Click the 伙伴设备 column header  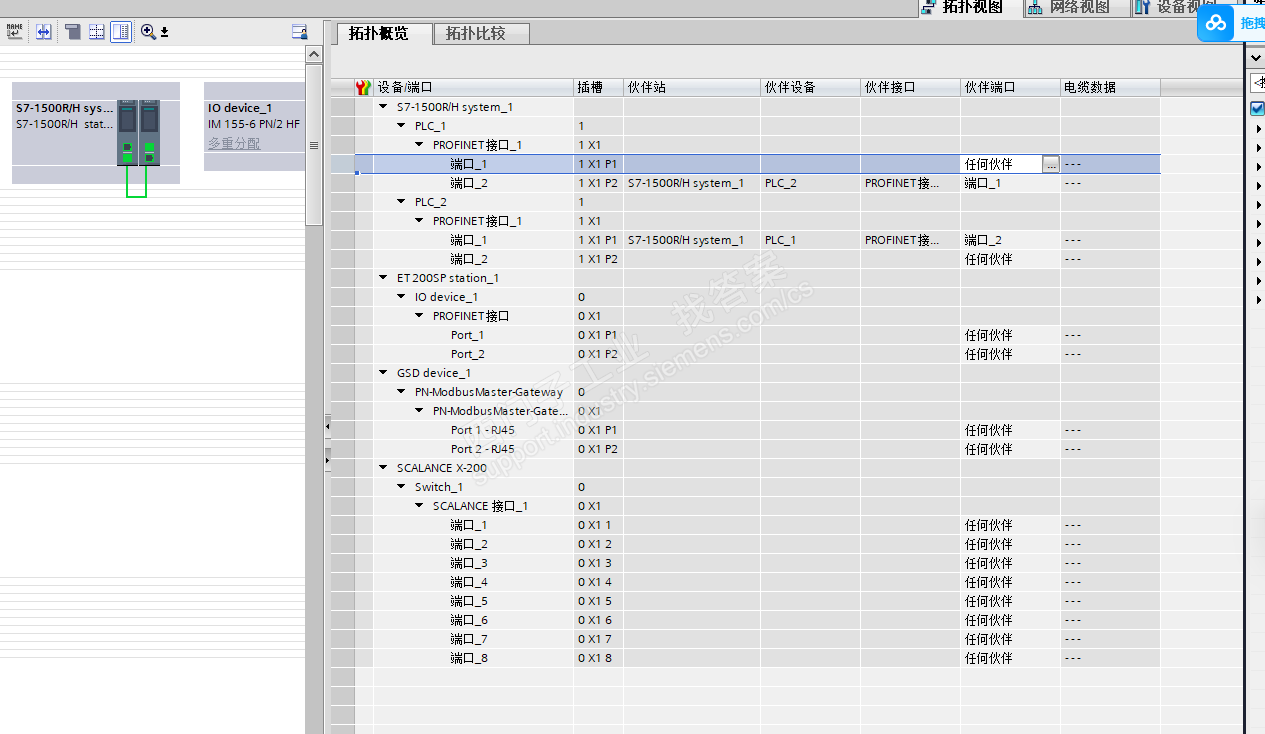click(810, 88)
